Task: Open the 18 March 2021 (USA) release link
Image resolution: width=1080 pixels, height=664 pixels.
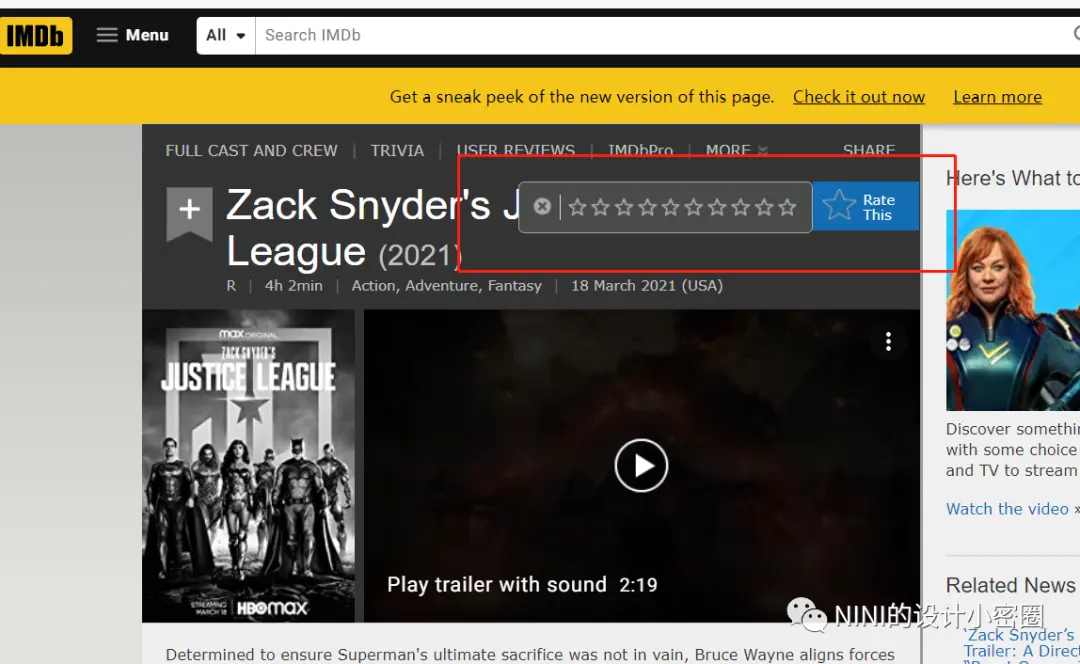Action: [x=647, y=285]
